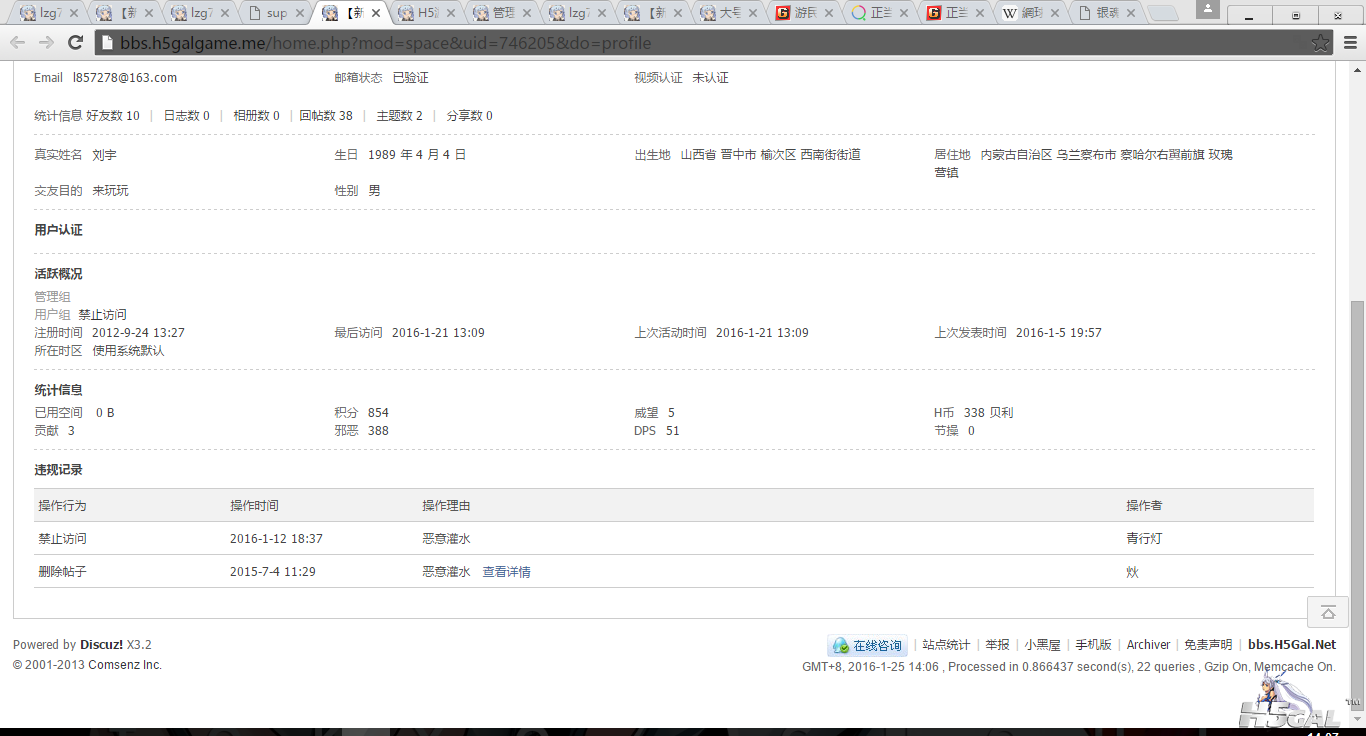
Task: Click the 举报 report link
Action: (997, 645)
